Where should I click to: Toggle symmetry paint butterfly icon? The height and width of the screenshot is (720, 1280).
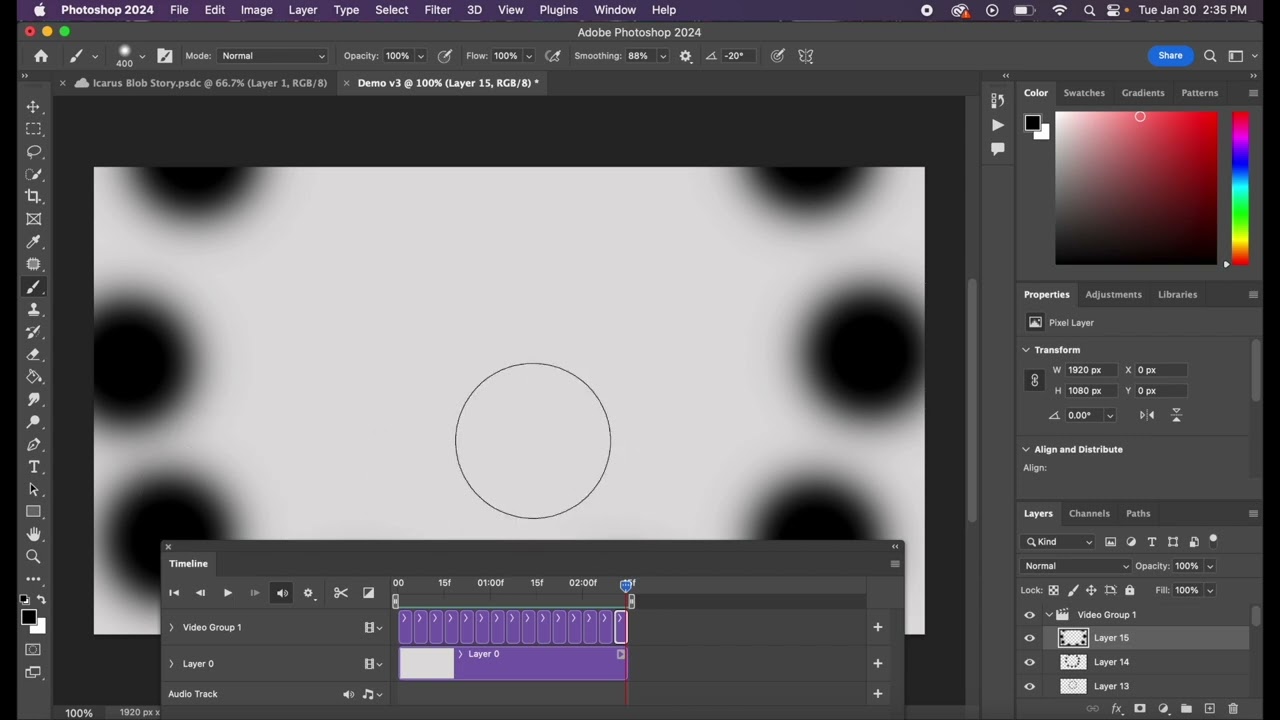click(x=806, y=56)
